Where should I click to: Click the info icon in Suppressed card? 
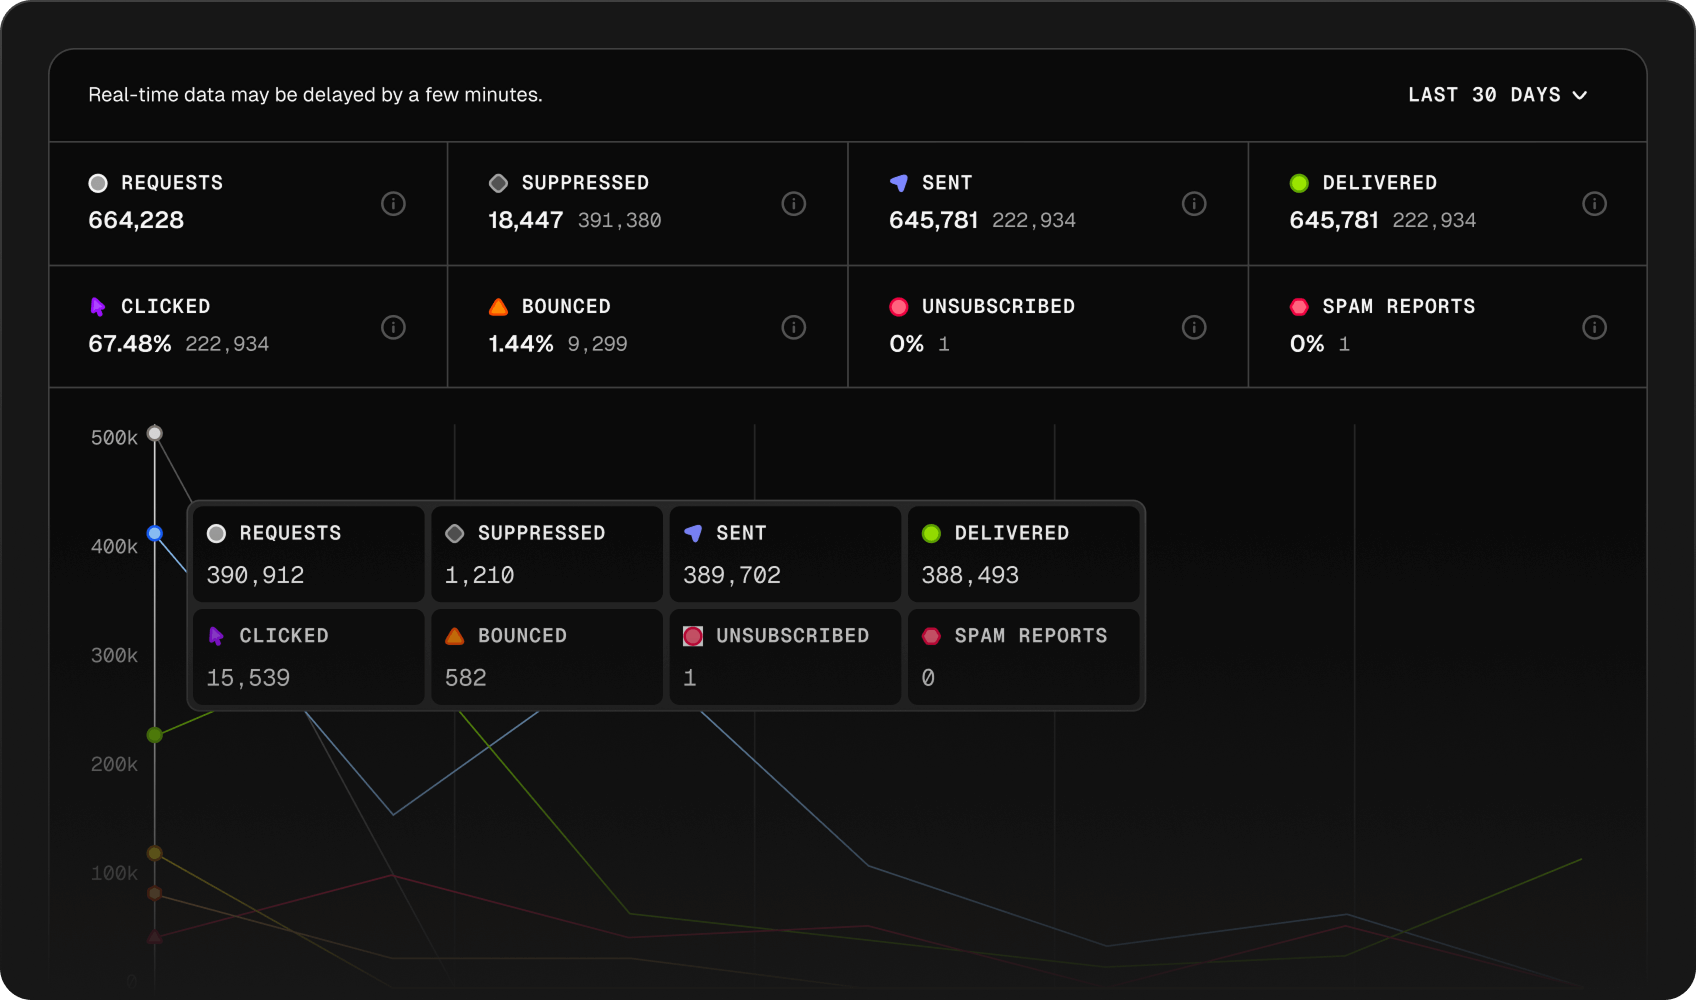(x=794, y=204)
